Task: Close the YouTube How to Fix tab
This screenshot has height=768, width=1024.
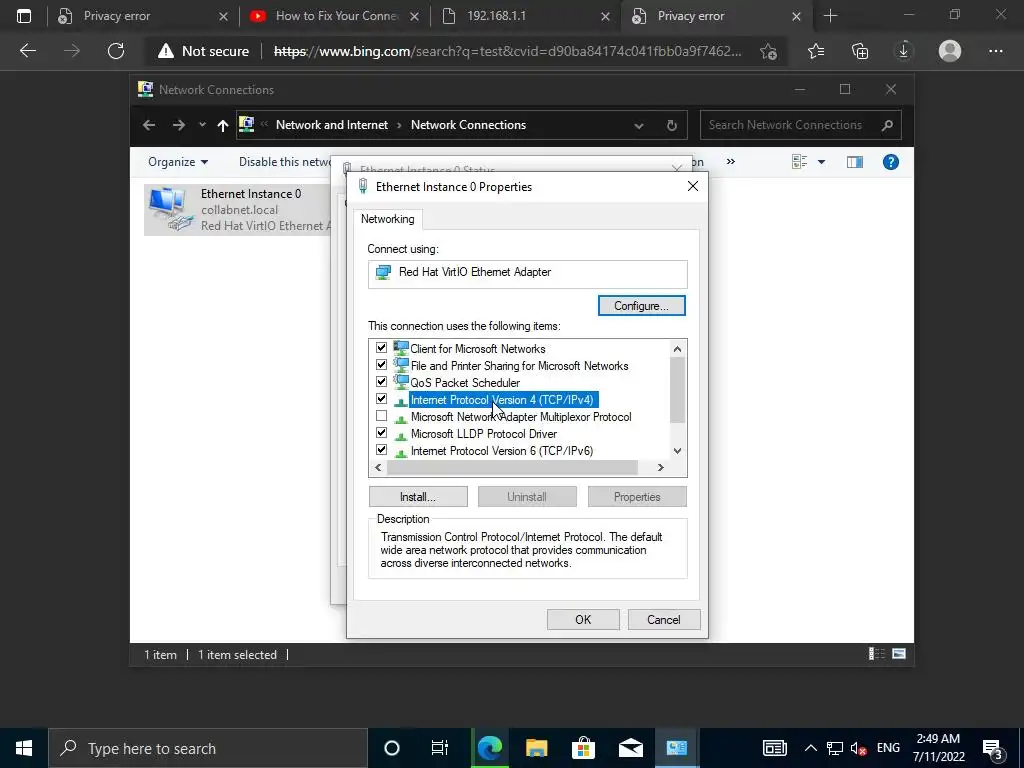Action: tap(414, 16)
